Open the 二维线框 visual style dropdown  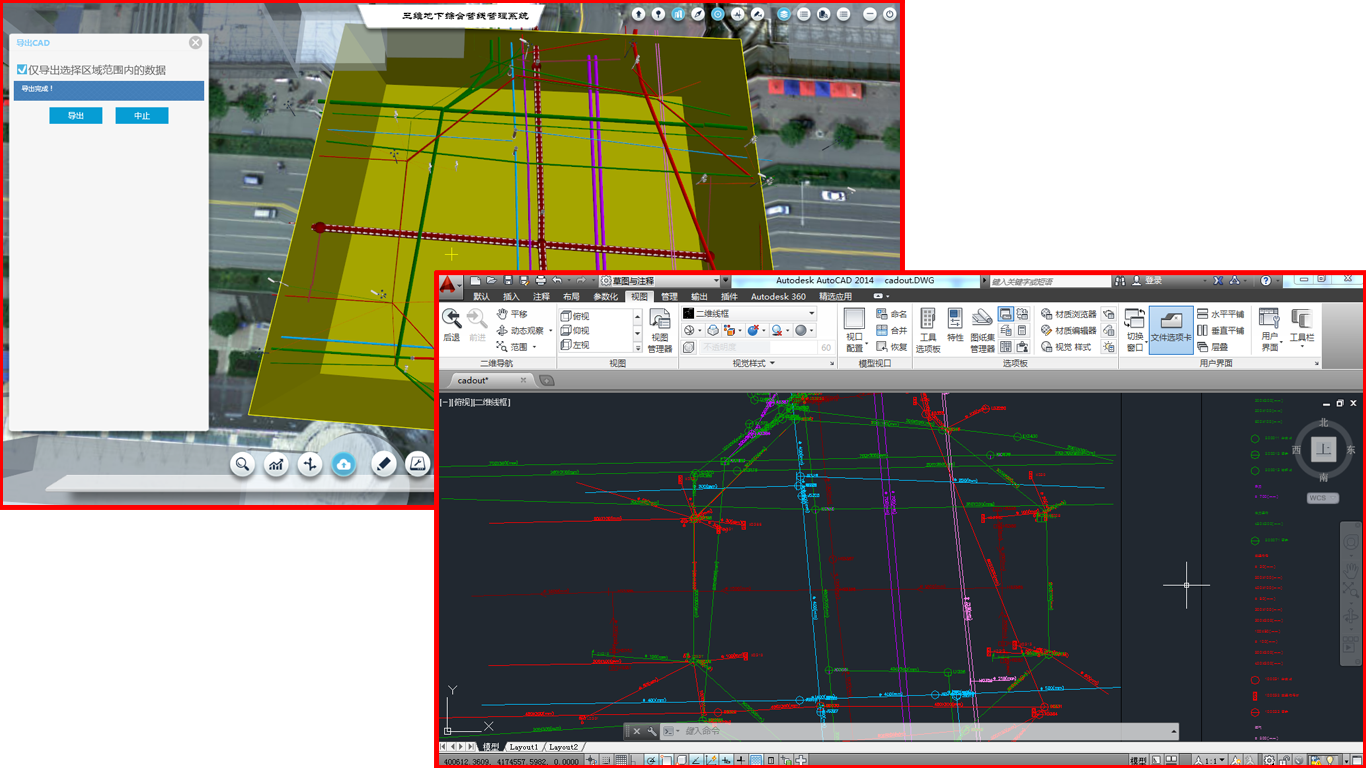tap(749, 314)
